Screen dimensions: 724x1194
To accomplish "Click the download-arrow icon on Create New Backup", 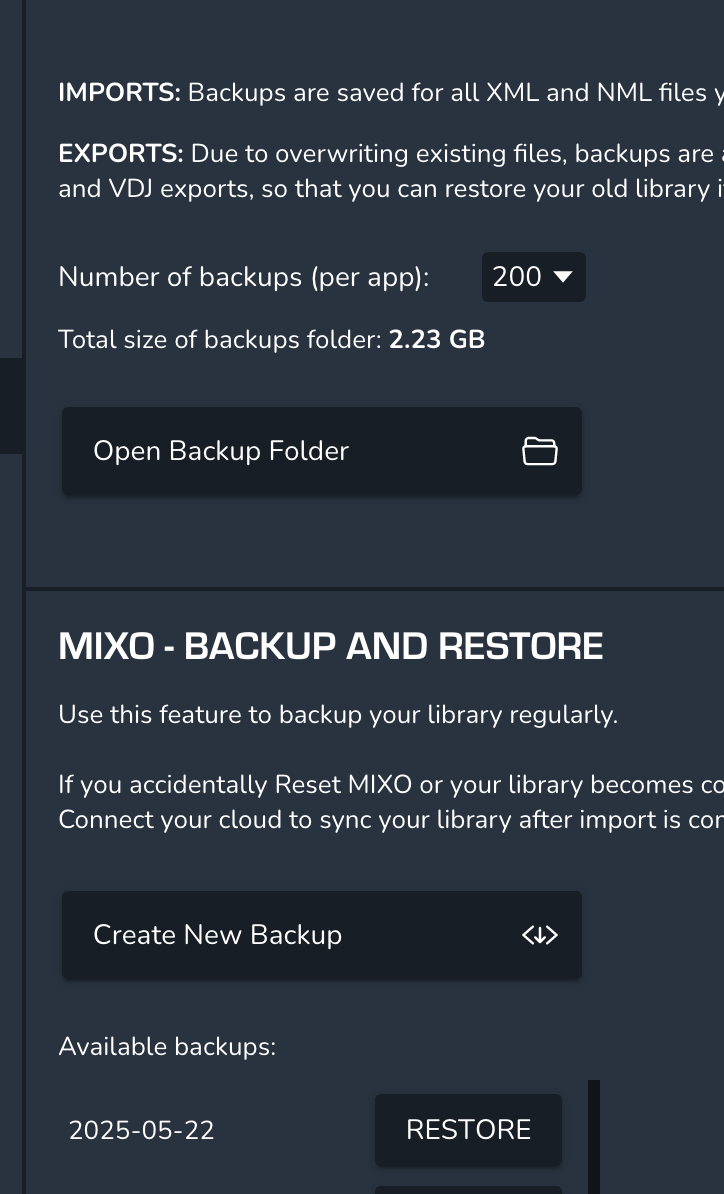I will [540, 935].
